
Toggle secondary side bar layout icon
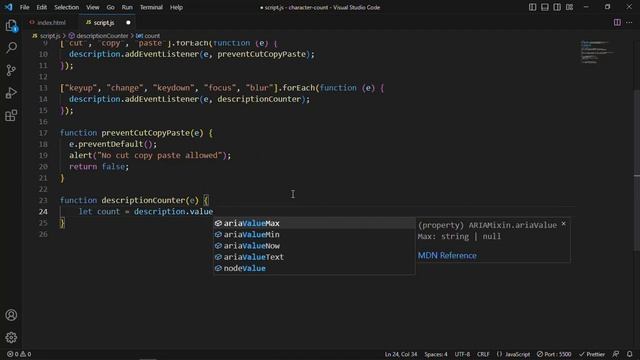tap(557, 7)
